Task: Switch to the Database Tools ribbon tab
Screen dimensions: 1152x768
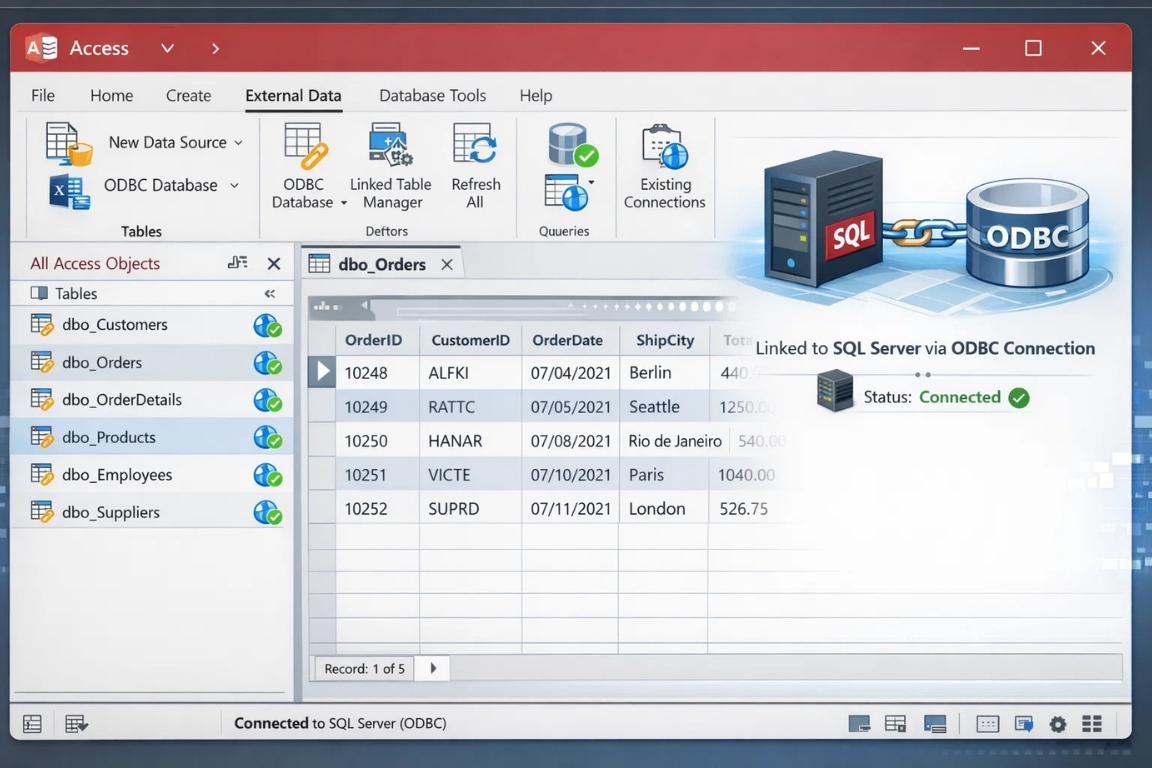Action: point(432,95)
